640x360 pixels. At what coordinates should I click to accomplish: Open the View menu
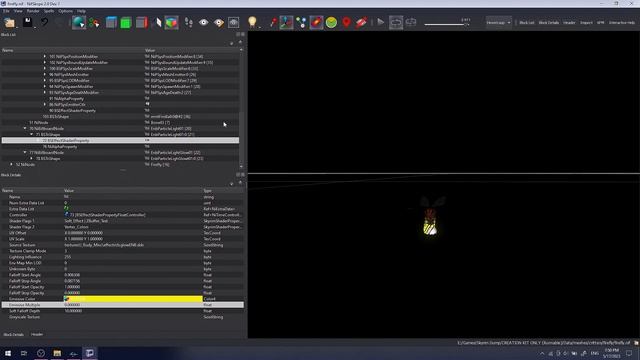(18, 11)
